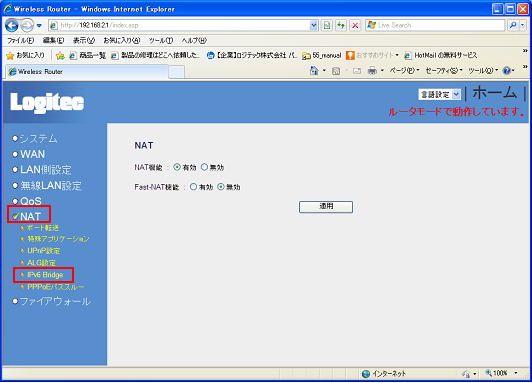Open the ツール(T) menu in menu bar

(161, 40)
